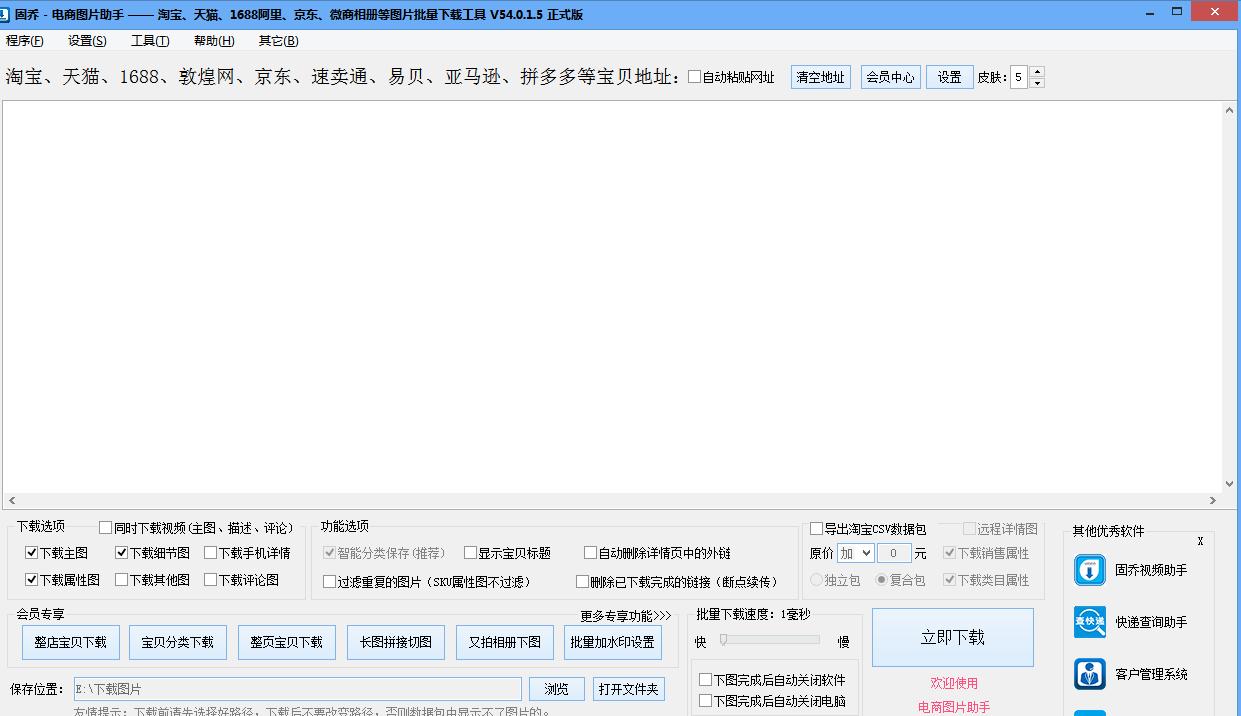Viewport: 1241px width, 716px height.
Task: Uncheck 下载主图 main image download
Action: (33, 552)
